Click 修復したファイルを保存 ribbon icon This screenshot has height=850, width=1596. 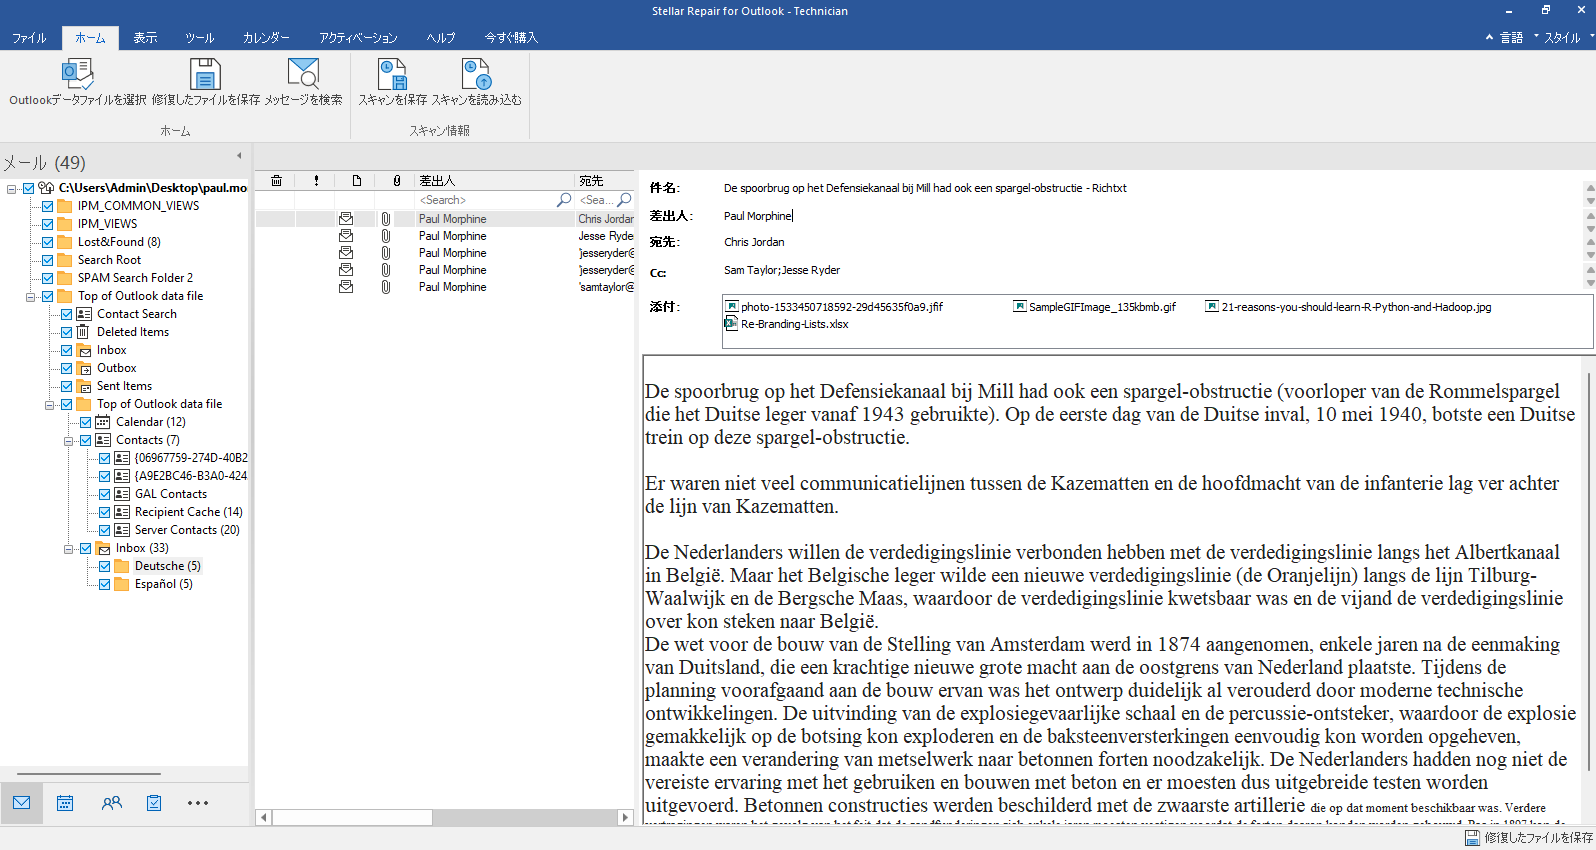click(205, 73)
